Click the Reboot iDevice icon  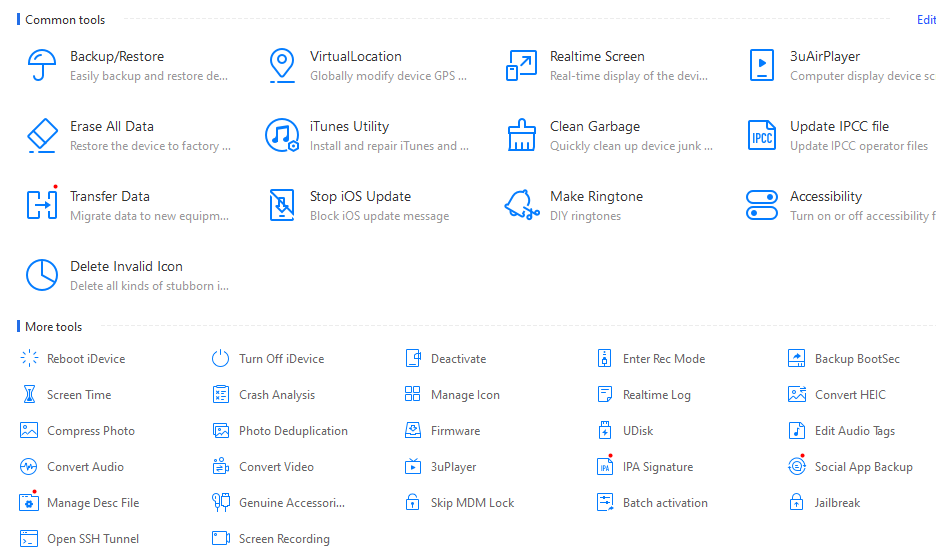click(x=29, y=358)
